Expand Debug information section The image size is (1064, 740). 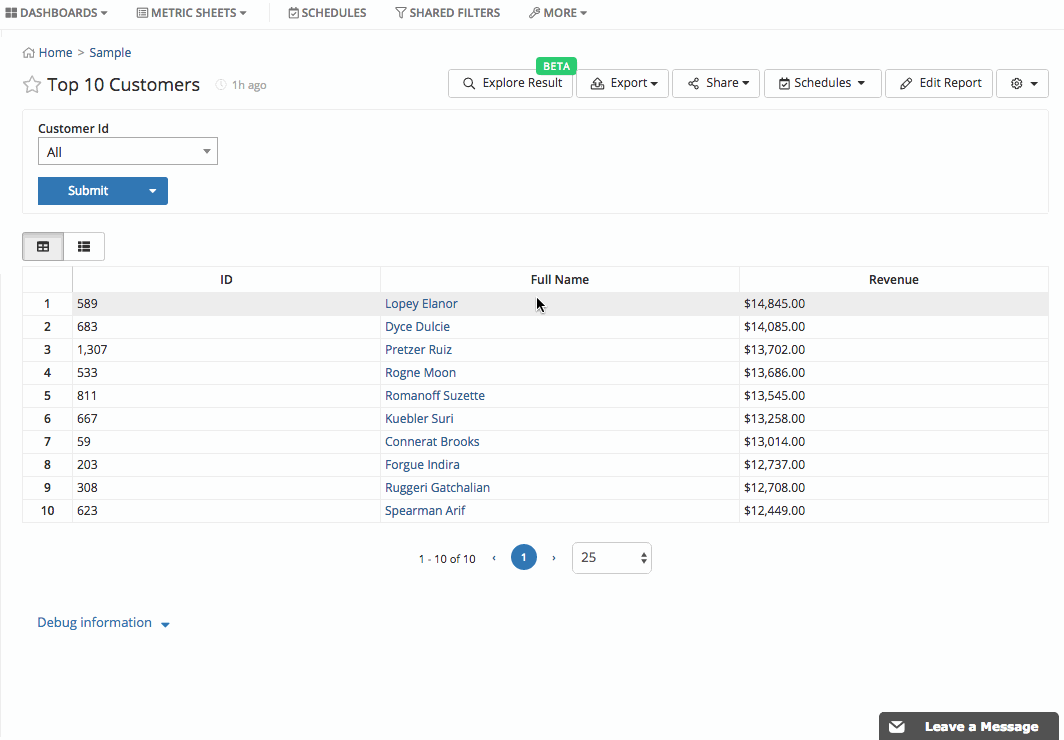point(103,623)
